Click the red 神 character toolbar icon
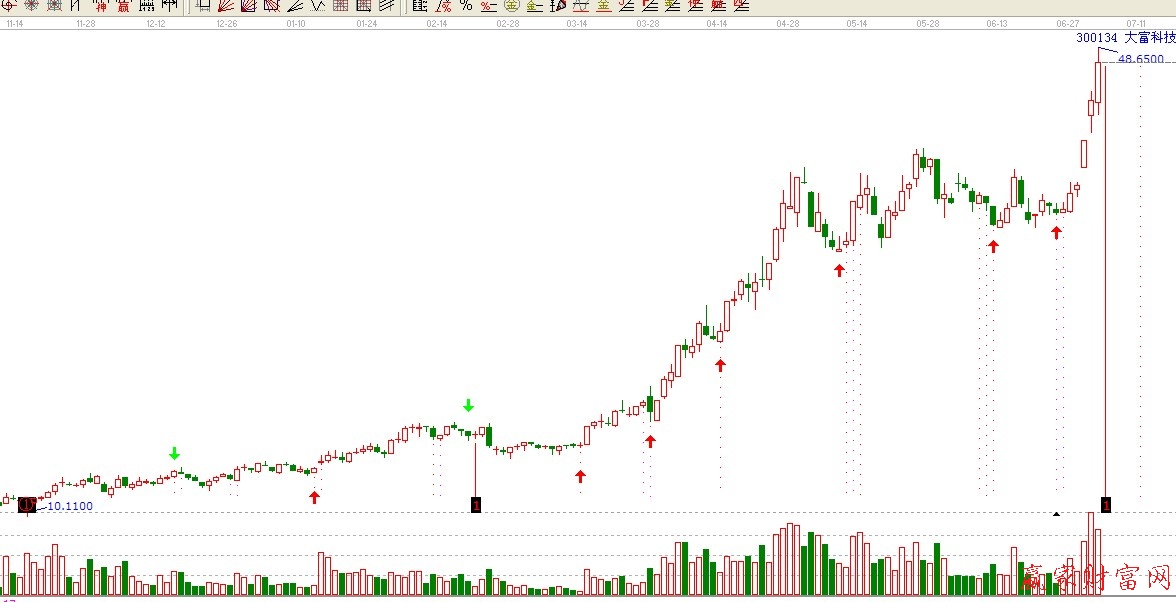1176x602 pixels. (x=99, y=6)
